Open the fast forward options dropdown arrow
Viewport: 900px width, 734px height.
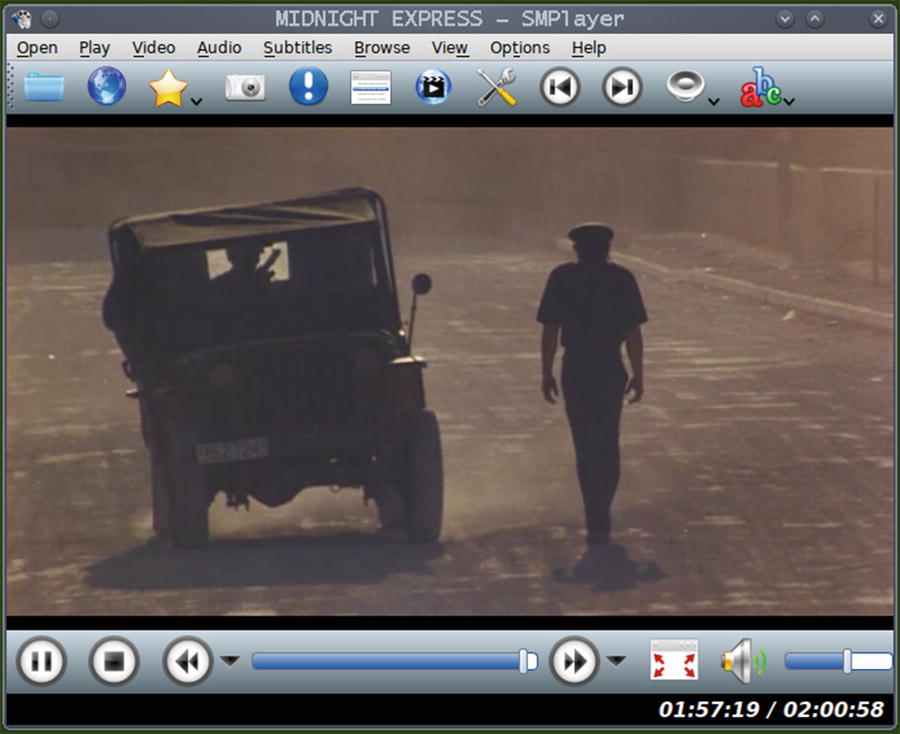[x=616, y=661]
